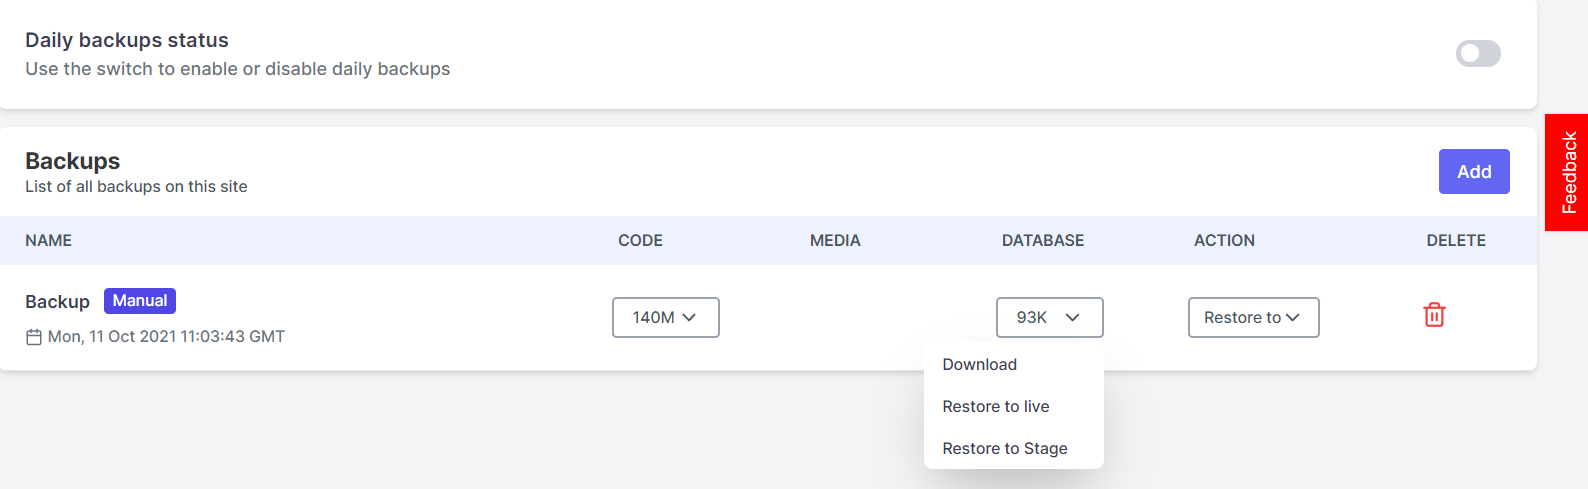
Task: Click the DELETE column header
Action: pyautogui.click(x=1456, y=241)
